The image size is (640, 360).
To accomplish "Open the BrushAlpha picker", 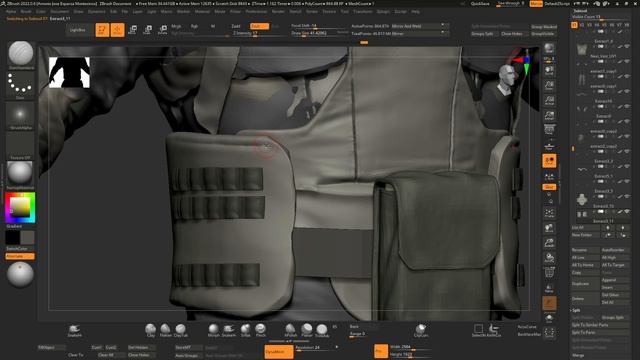I will click(x=20, y=116).
